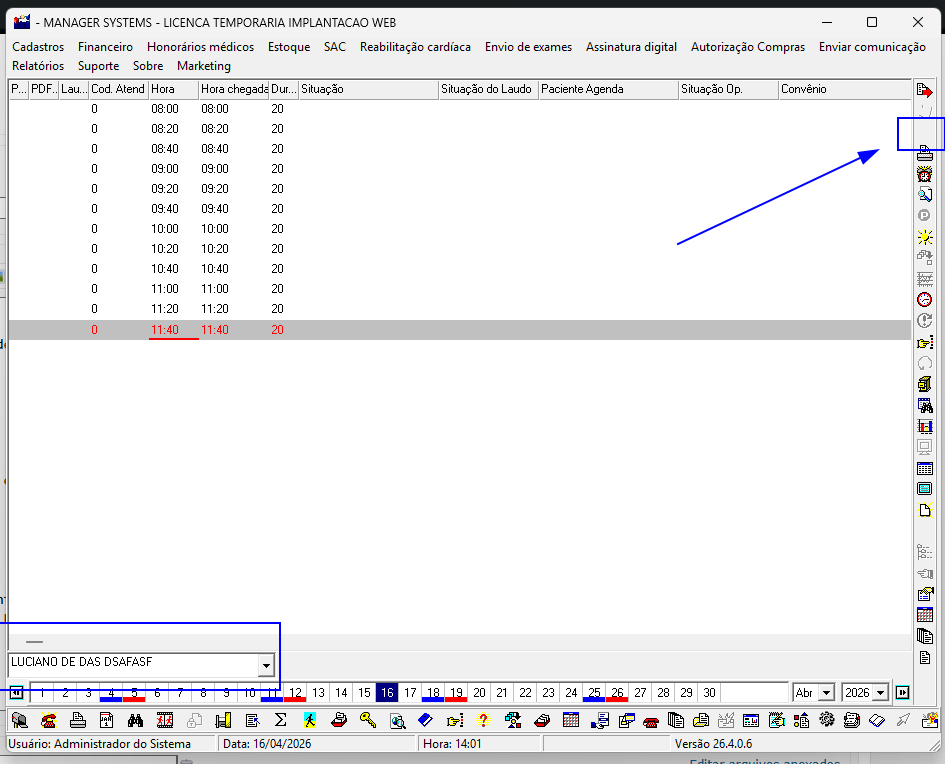Select day 30 in the day strip
The width and height of the screenshot is (945, 764).
pos(709,693)
